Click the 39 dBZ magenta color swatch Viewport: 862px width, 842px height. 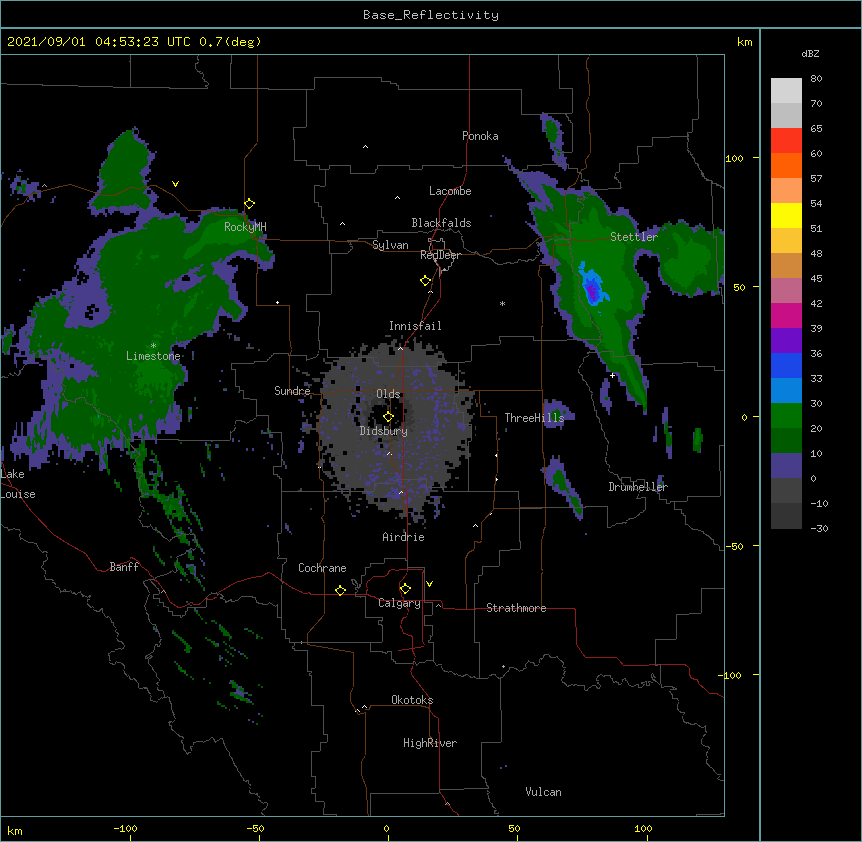[x=786, y=315]
